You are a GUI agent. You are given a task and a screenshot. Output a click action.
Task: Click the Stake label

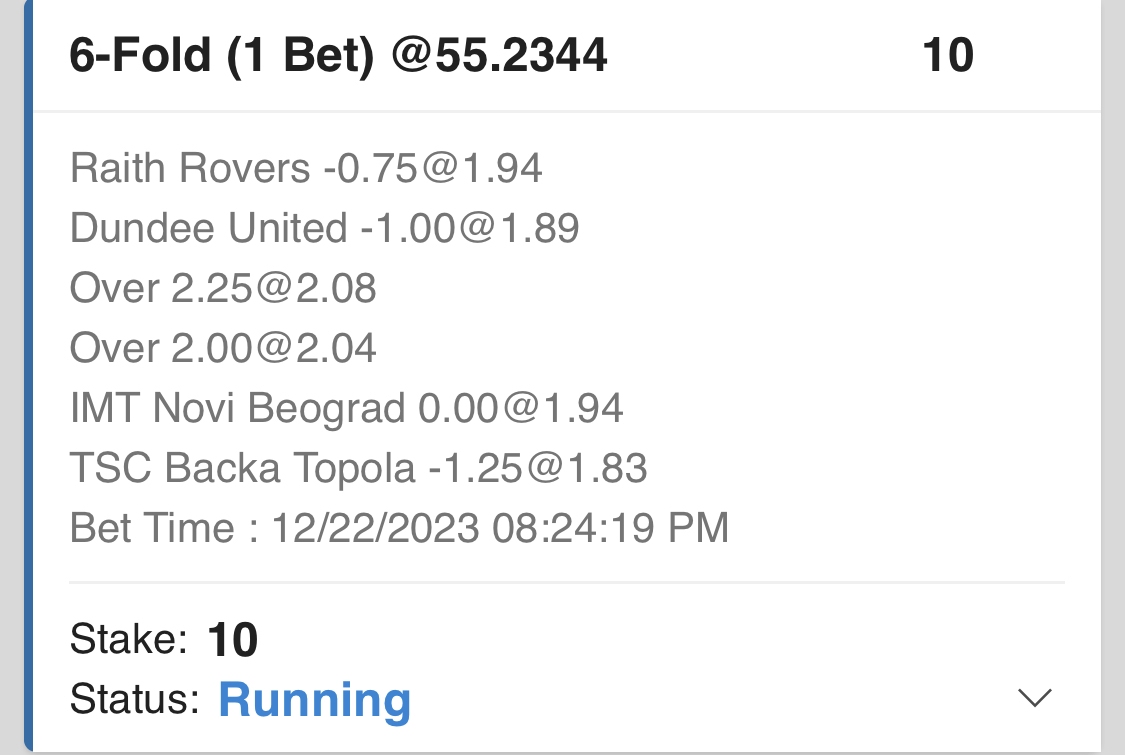point(128,639)
